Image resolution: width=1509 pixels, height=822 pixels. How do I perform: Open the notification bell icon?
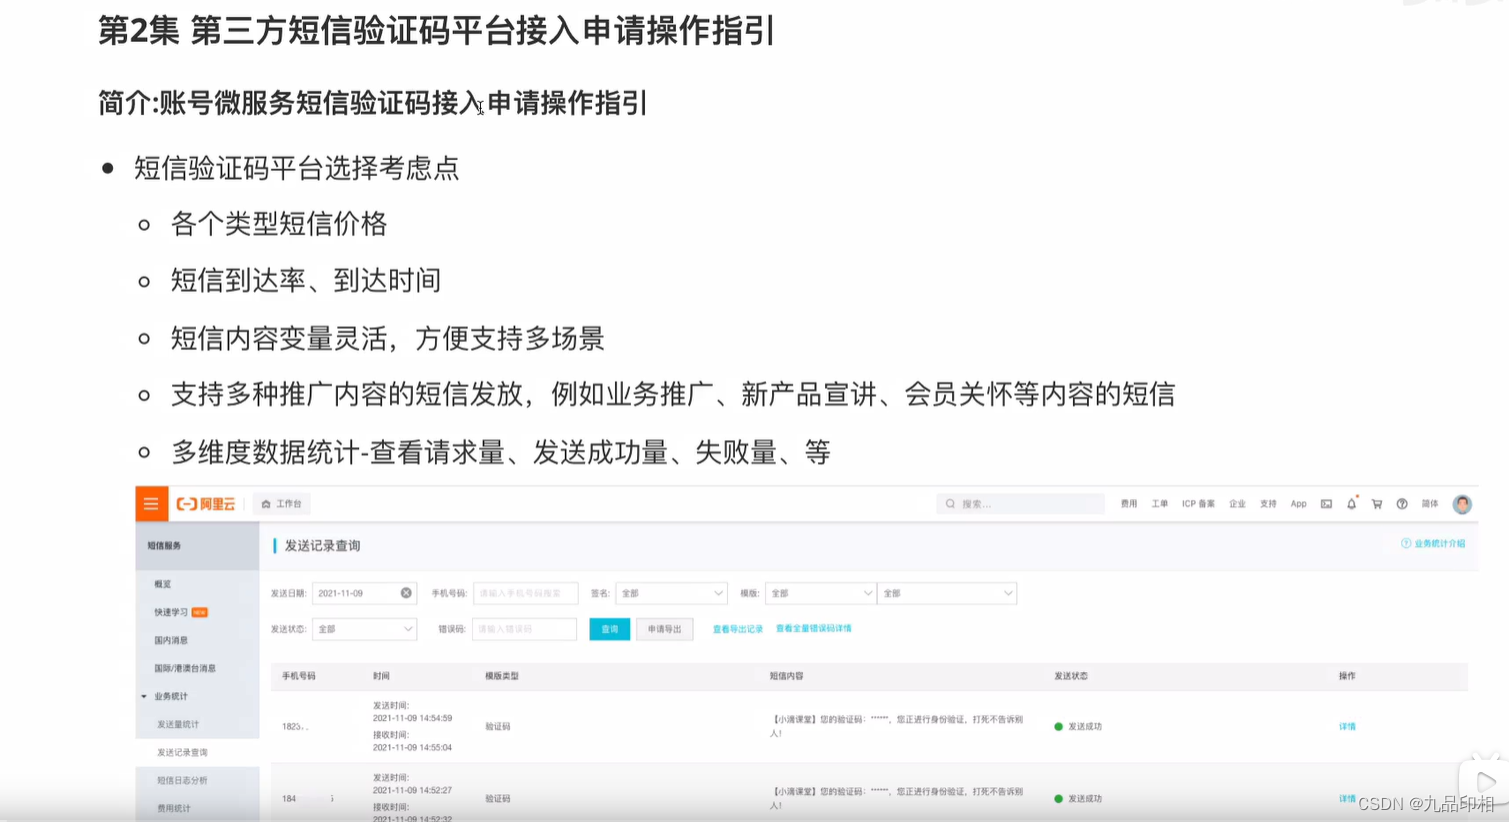click(1351, 504)
